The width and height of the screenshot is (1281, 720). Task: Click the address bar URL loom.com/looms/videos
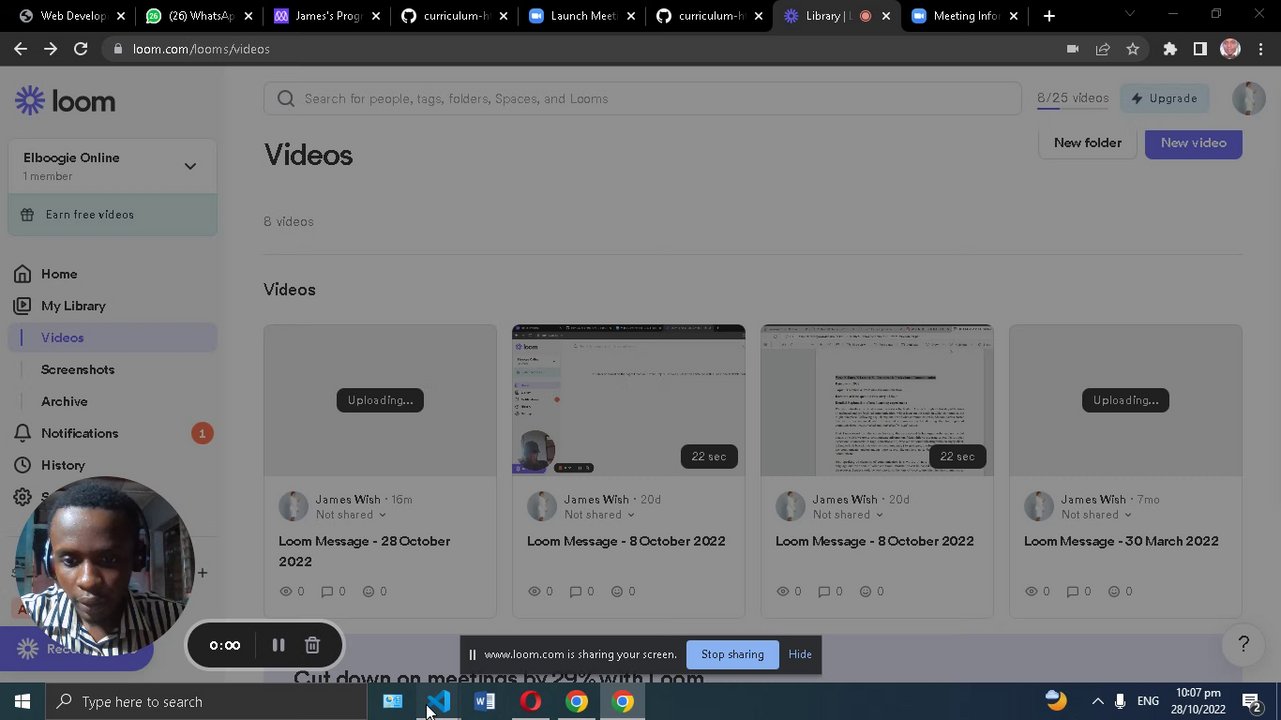click(x=201, y=49)
